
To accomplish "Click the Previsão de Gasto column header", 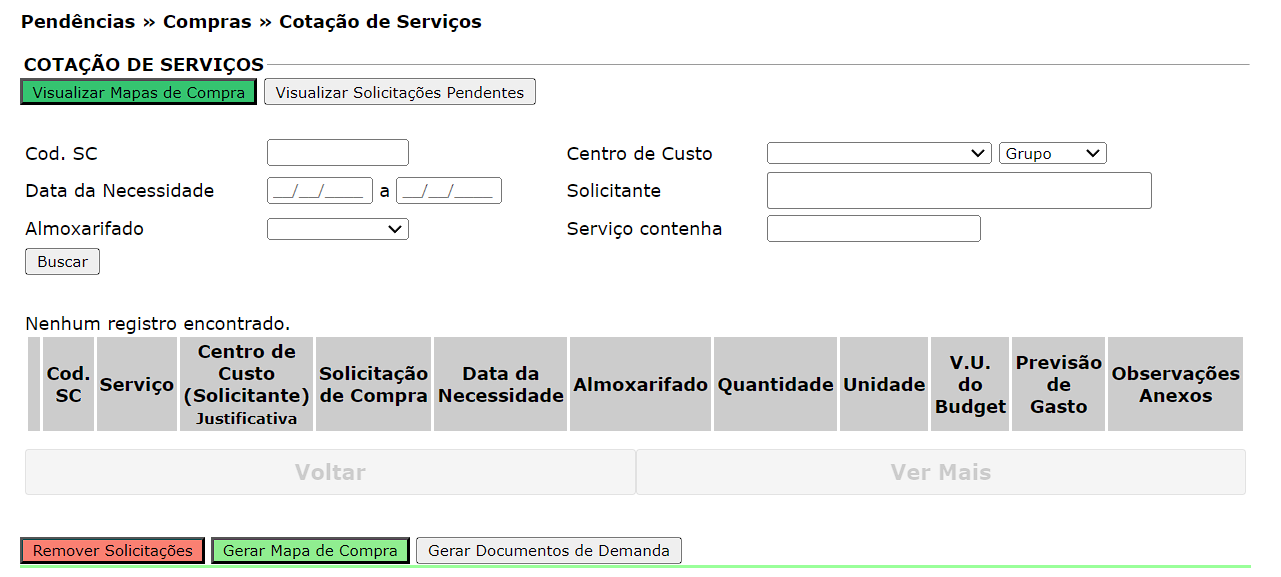I will click(1058, 385).
